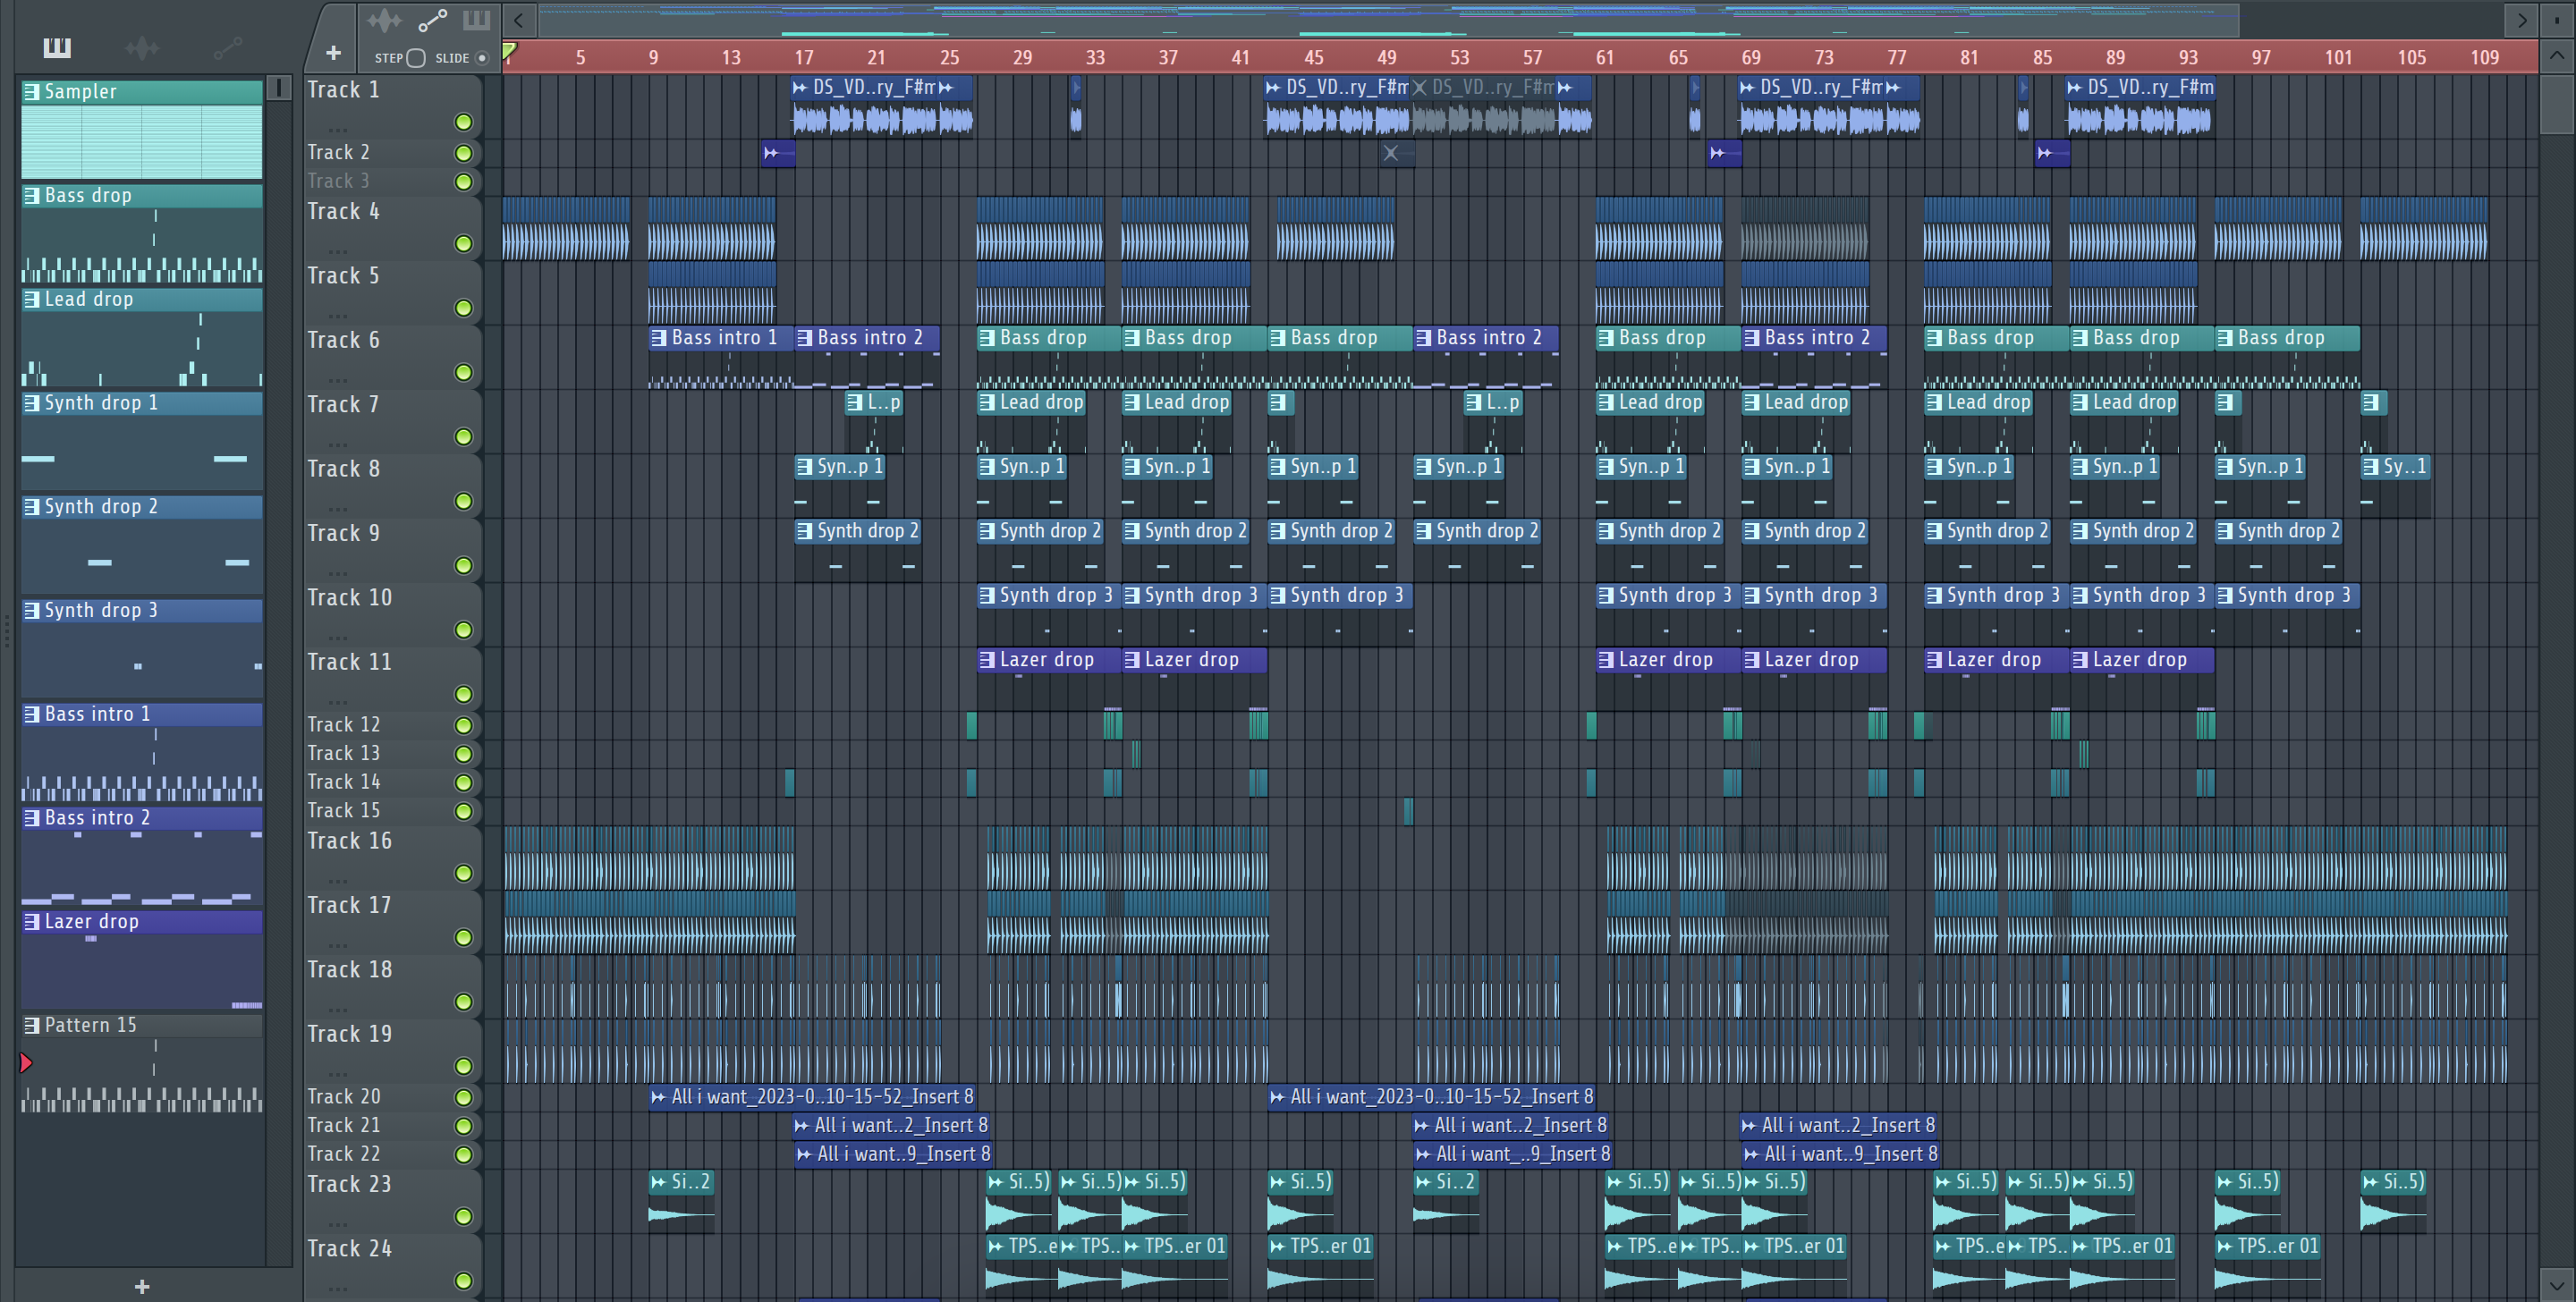2576x1302 pixels.
Task: Open Pattern 15 menu icon in picker
Action: [x=32, y=1025]
